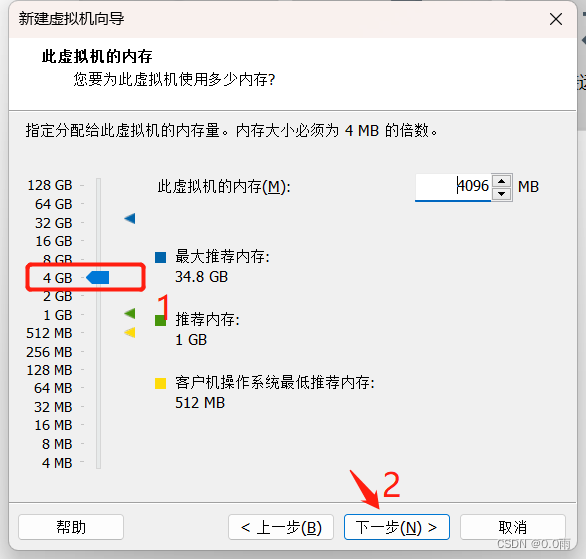This screenshot has width=586, height=559.
Task: Open 帮助 for this wizard
Action: [71, 527]
